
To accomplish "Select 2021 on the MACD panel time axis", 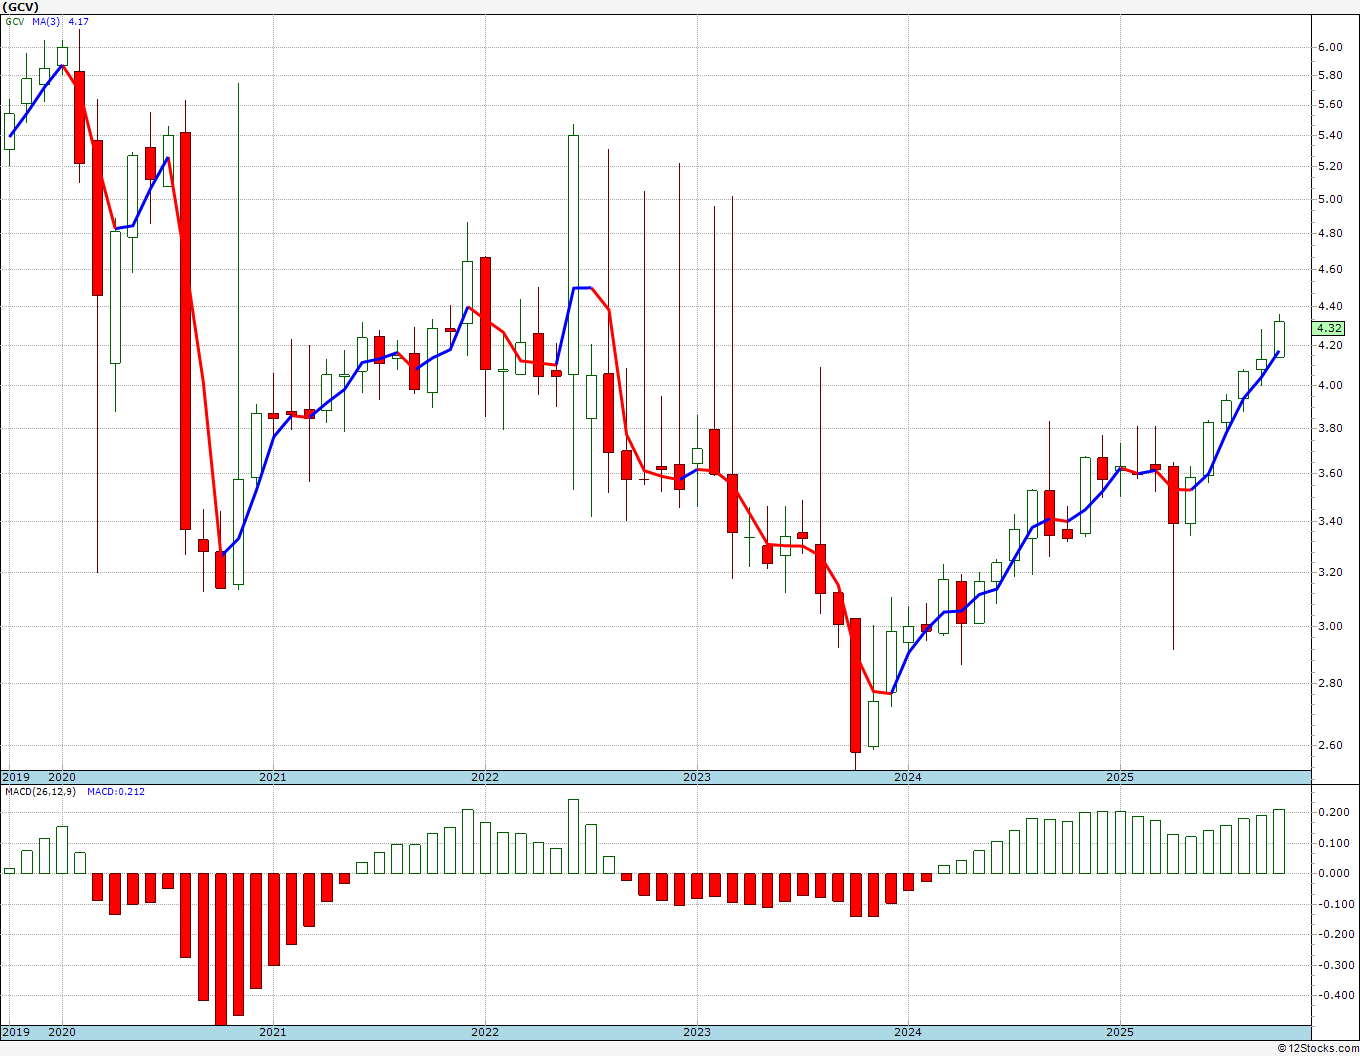I will tap(273, 1032).
